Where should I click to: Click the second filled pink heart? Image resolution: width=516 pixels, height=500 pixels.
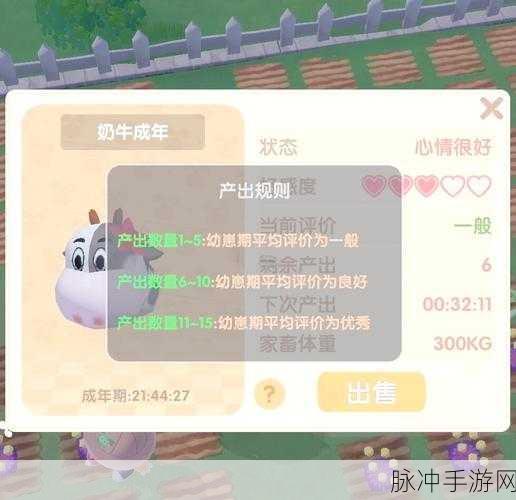[400, 186]
